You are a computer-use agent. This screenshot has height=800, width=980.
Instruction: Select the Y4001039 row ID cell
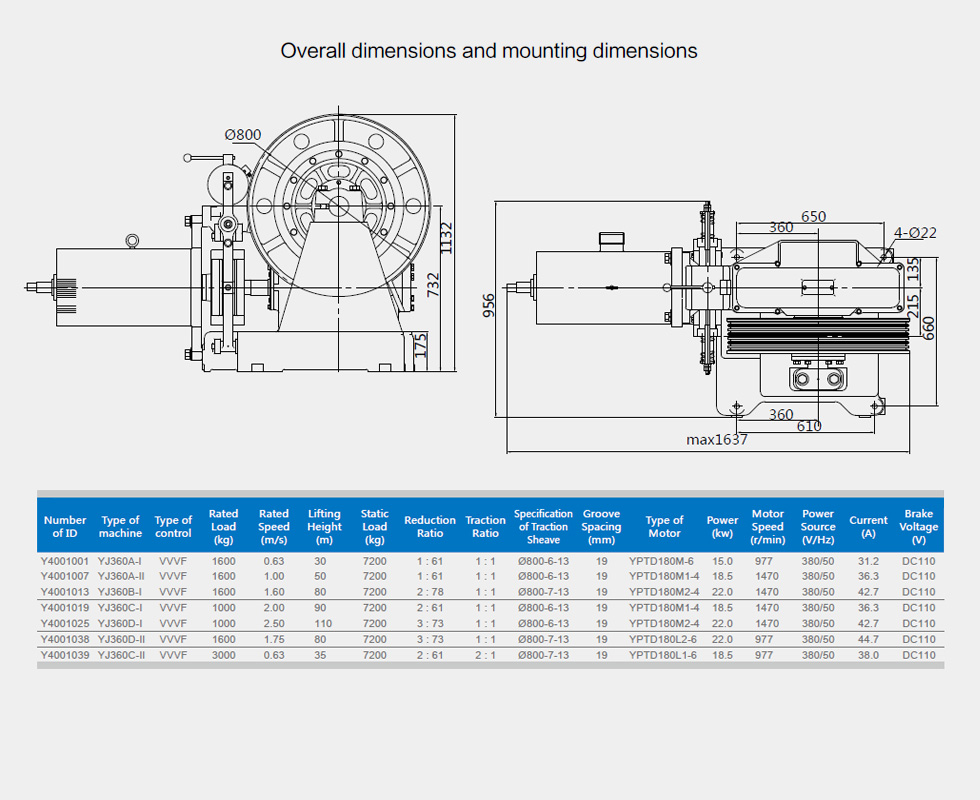click(x=65, y=655)
